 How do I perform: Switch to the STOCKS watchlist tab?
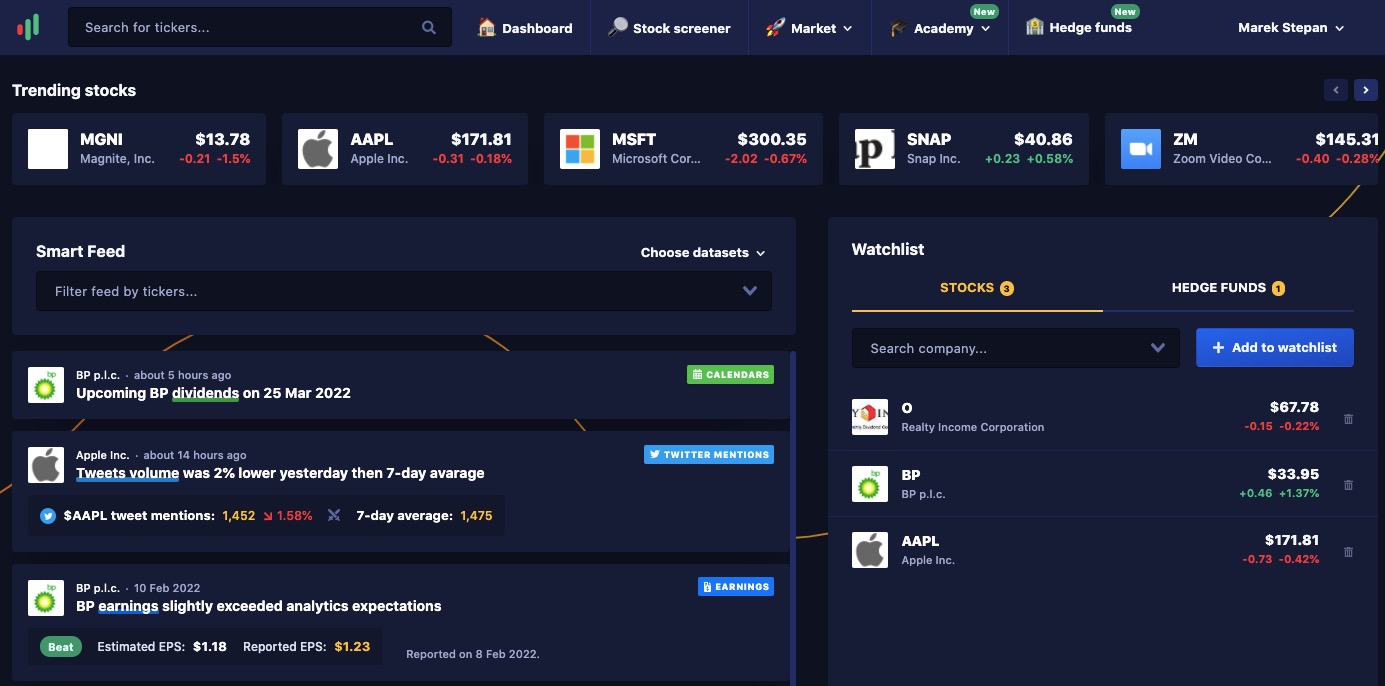click(x=977, y=288)
